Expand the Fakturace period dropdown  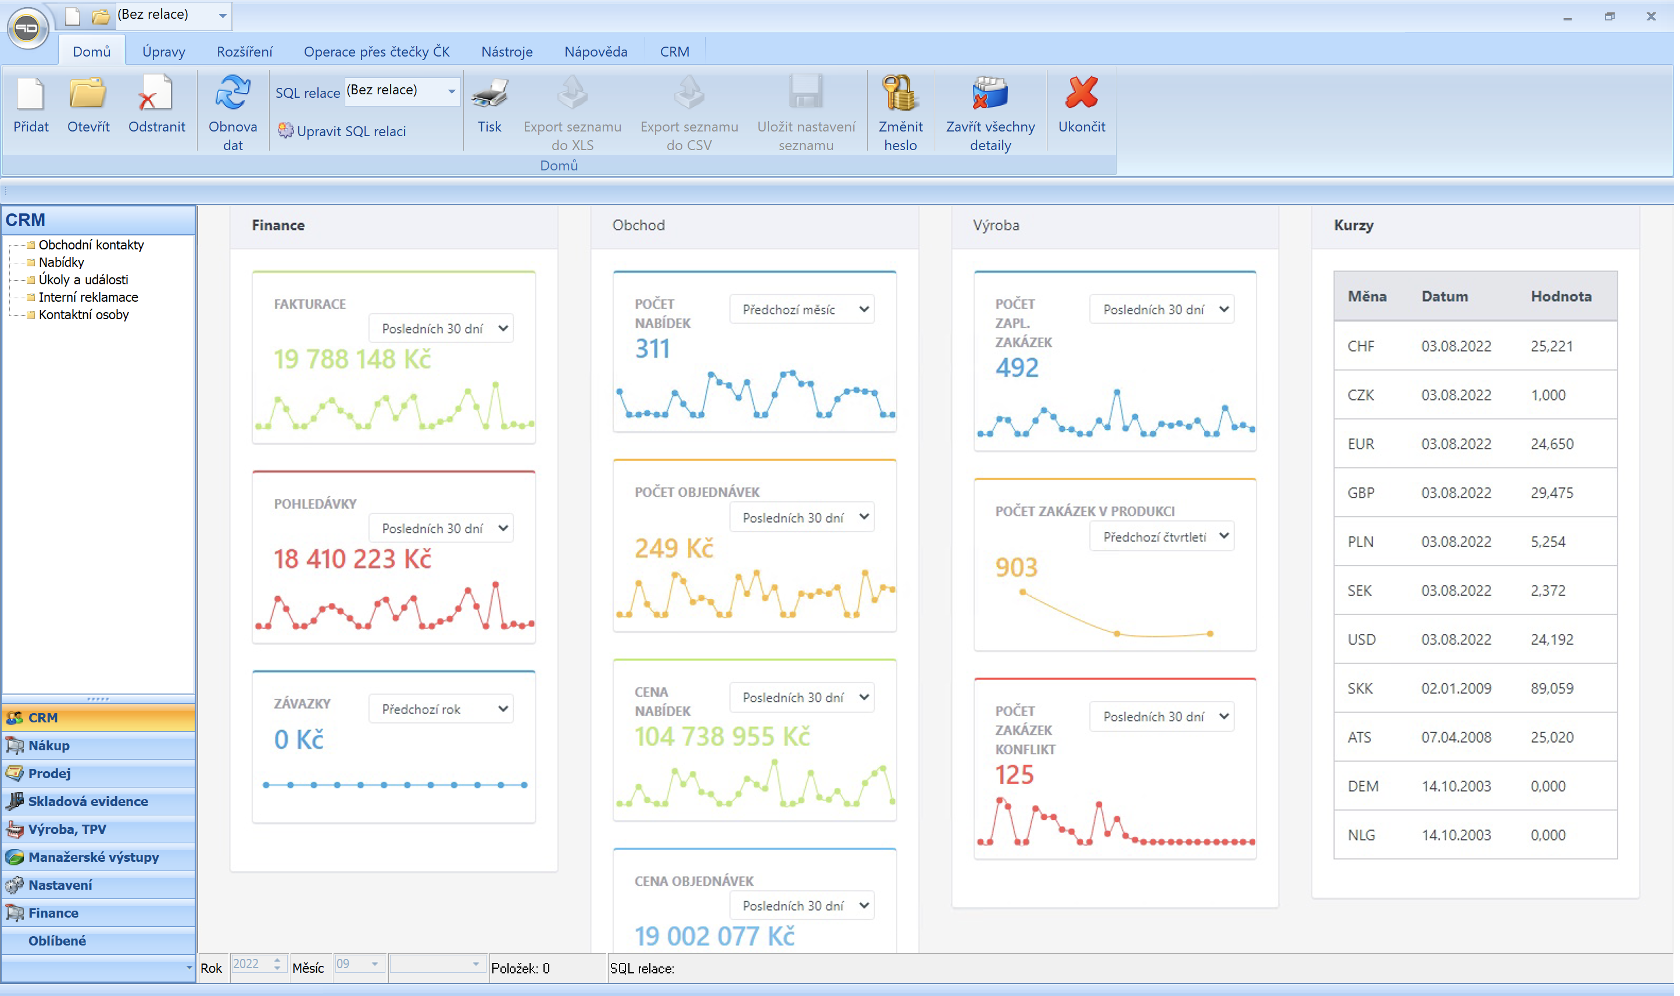click(441, 329)
